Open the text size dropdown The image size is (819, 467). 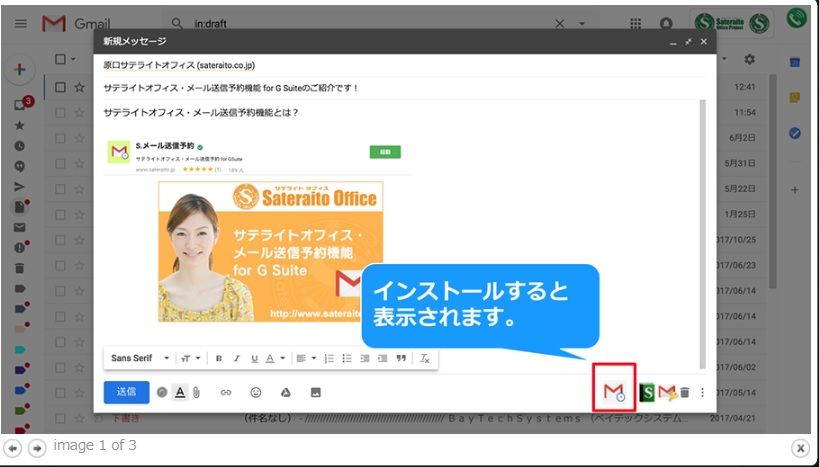191,358
